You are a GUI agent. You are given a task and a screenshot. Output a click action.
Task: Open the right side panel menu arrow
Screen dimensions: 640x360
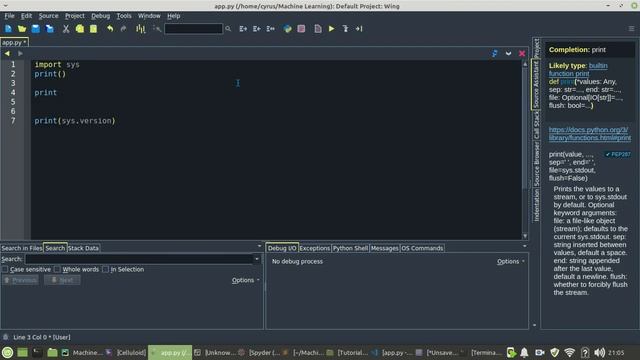(x=534, y=325)
